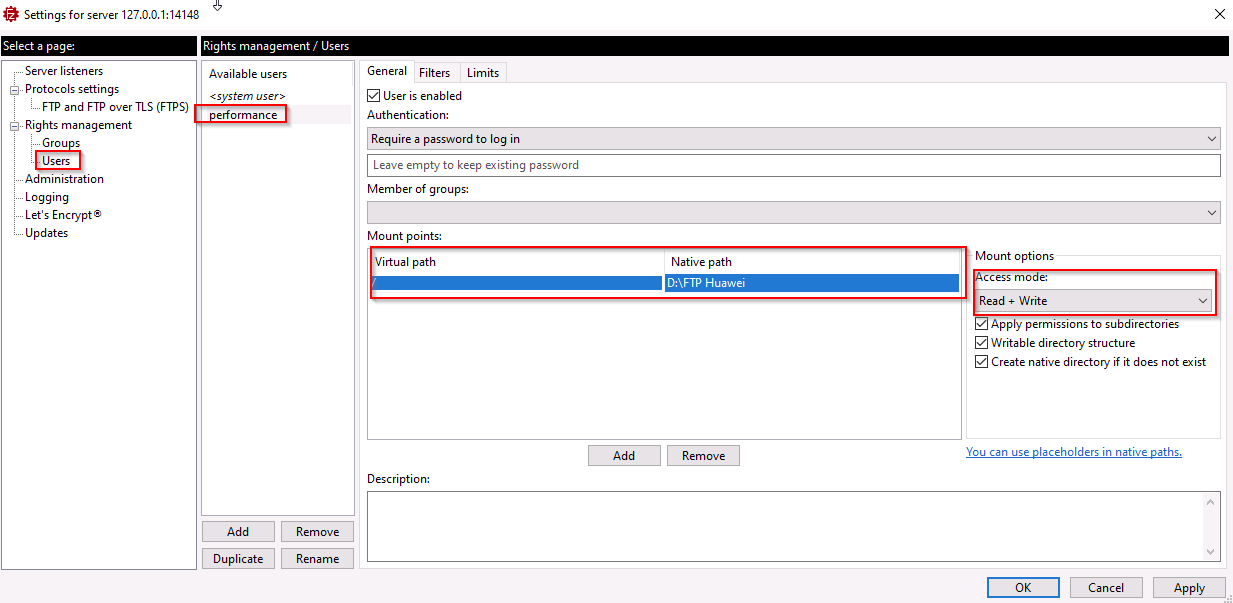Toggle 'Create native directory if it does not exist'
The image size is (1233, 603).
pos(982,361)
